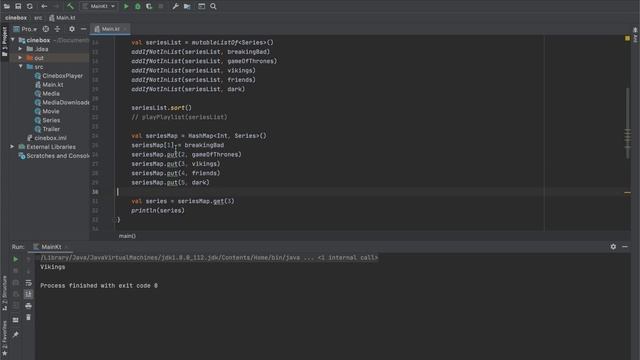640x360 pixels.
Task: Click the locate opened file target icon
Action: (x=46, y=29)
